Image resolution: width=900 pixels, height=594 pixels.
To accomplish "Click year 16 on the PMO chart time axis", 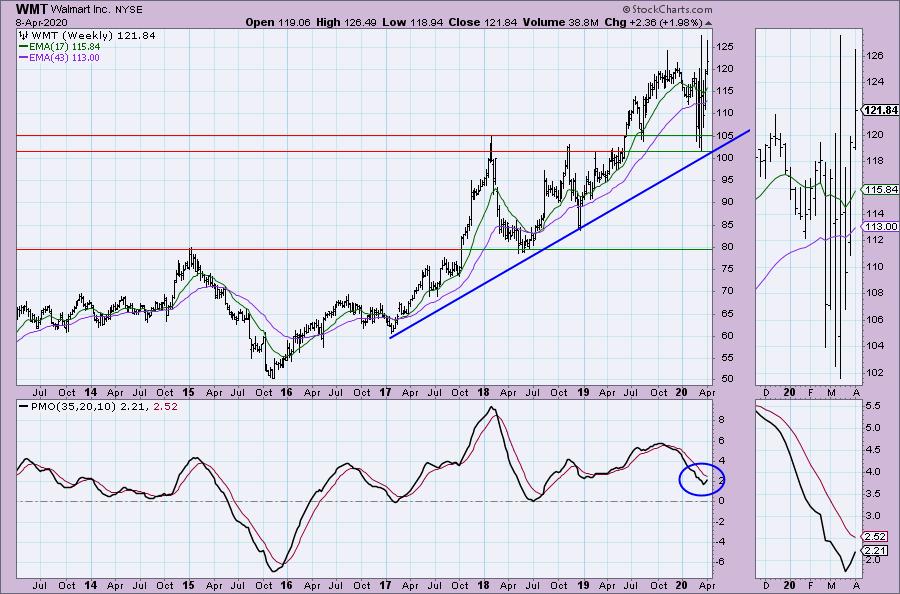I will pos(286,585).
